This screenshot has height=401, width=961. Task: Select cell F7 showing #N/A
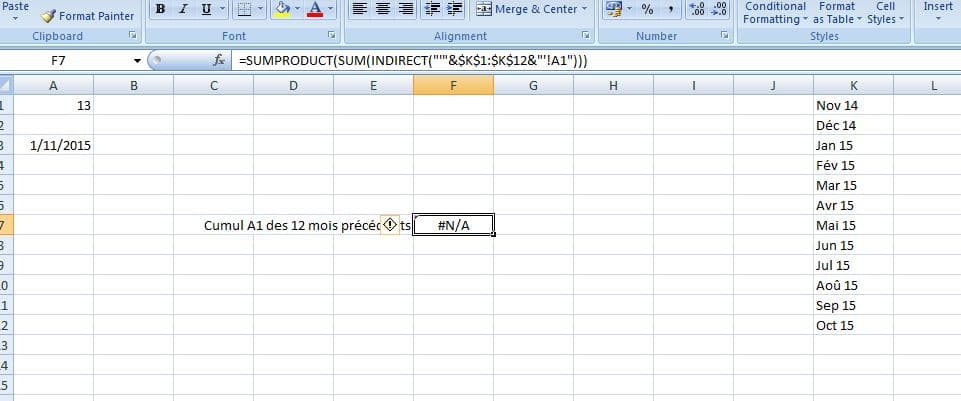pos(454,225)
